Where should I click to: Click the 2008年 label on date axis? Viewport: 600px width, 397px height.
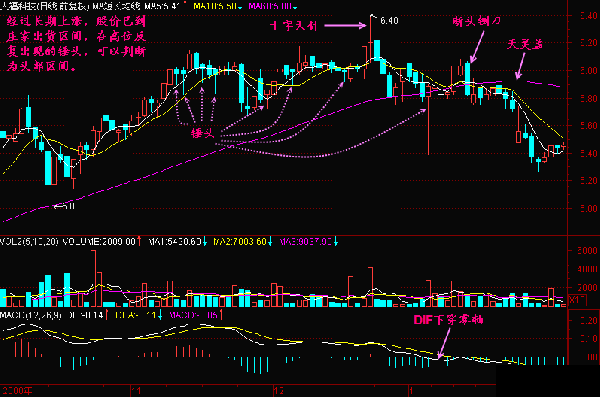(x=17, y=391)
